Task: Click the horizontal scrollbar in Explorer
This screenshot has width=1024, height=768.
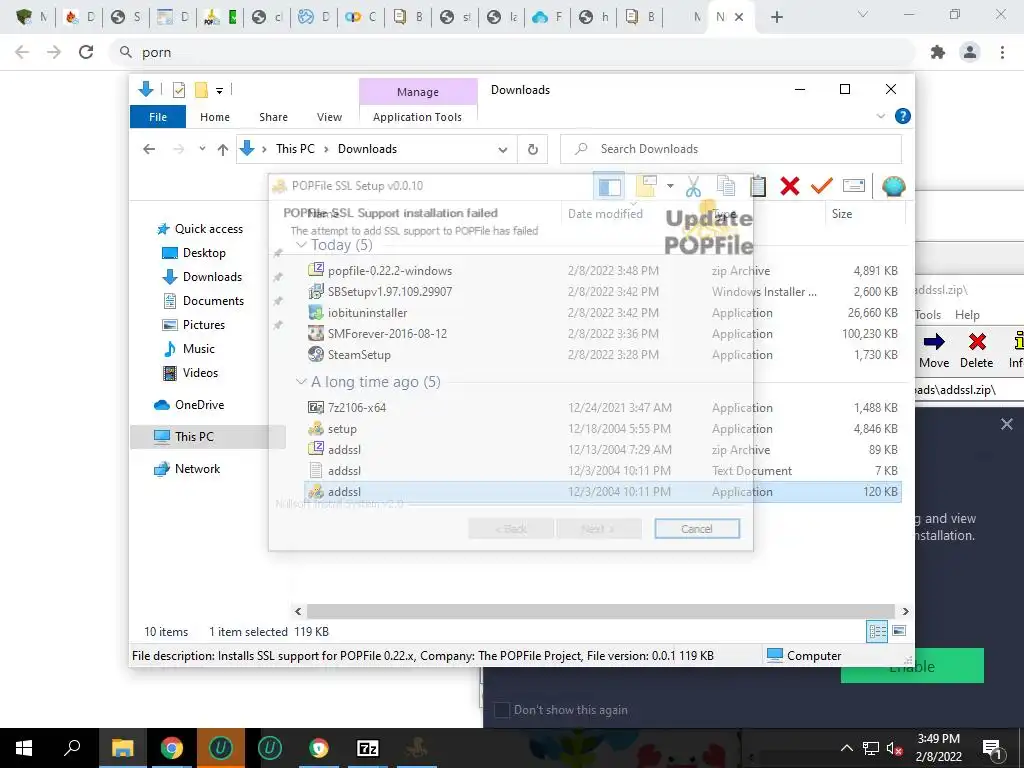Action: tap(600, 611)
